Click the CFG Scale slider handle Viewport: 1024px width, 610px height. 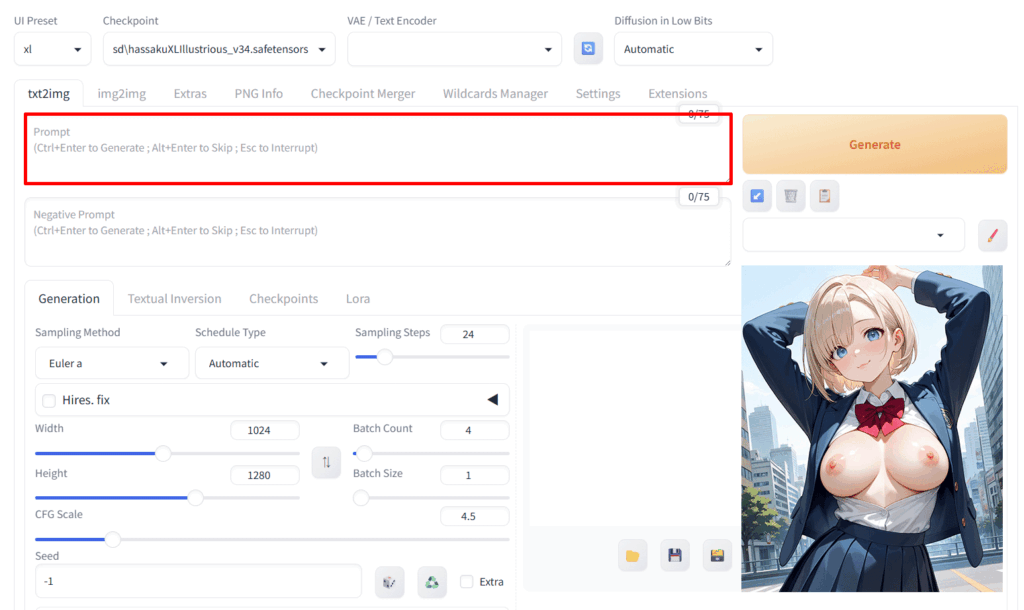[x=113, y=539]
